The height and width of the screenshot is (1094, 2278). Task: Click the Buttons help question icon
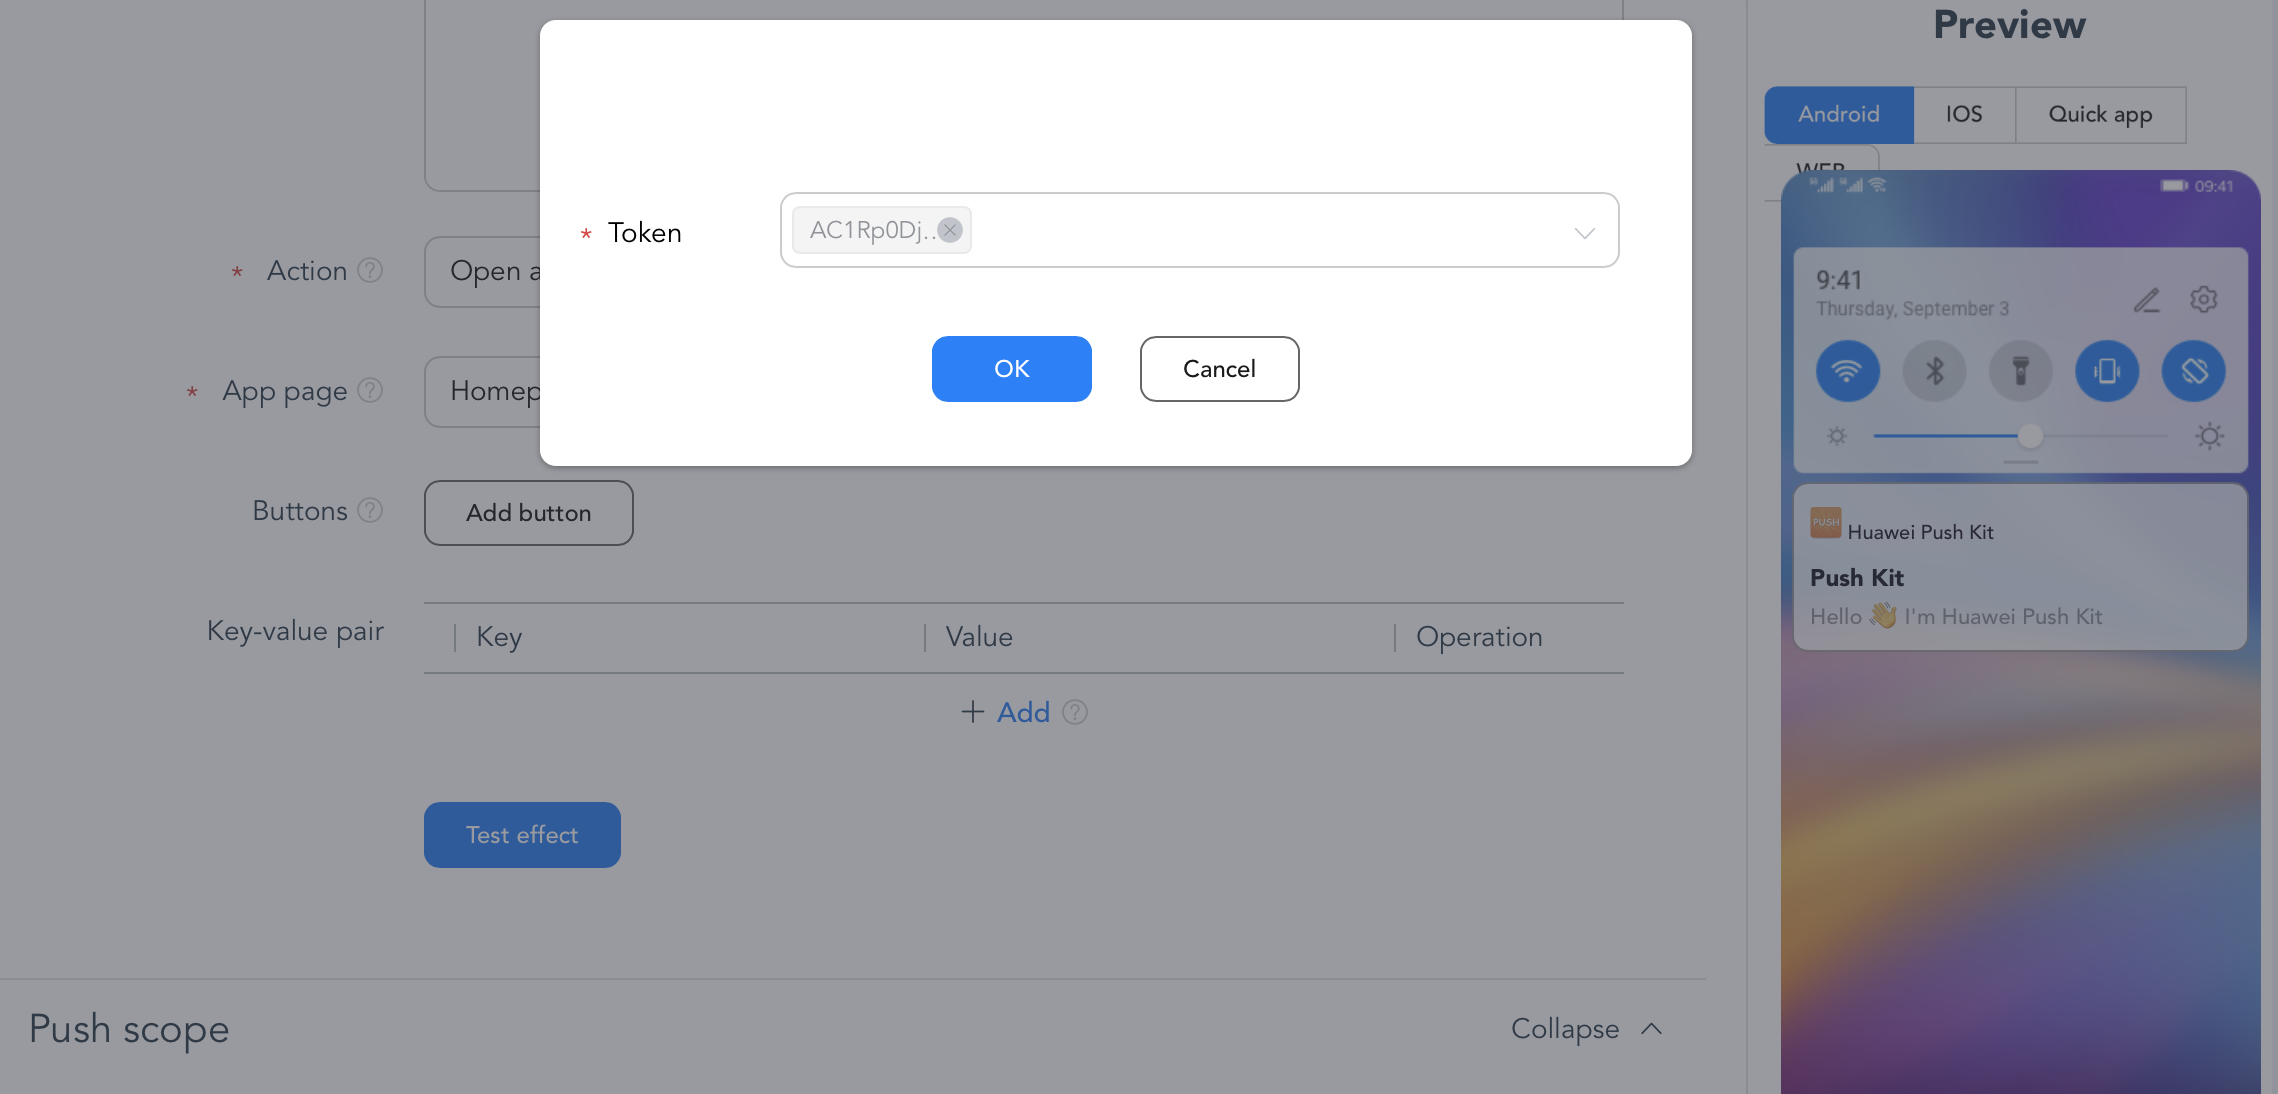click(370, 510)
